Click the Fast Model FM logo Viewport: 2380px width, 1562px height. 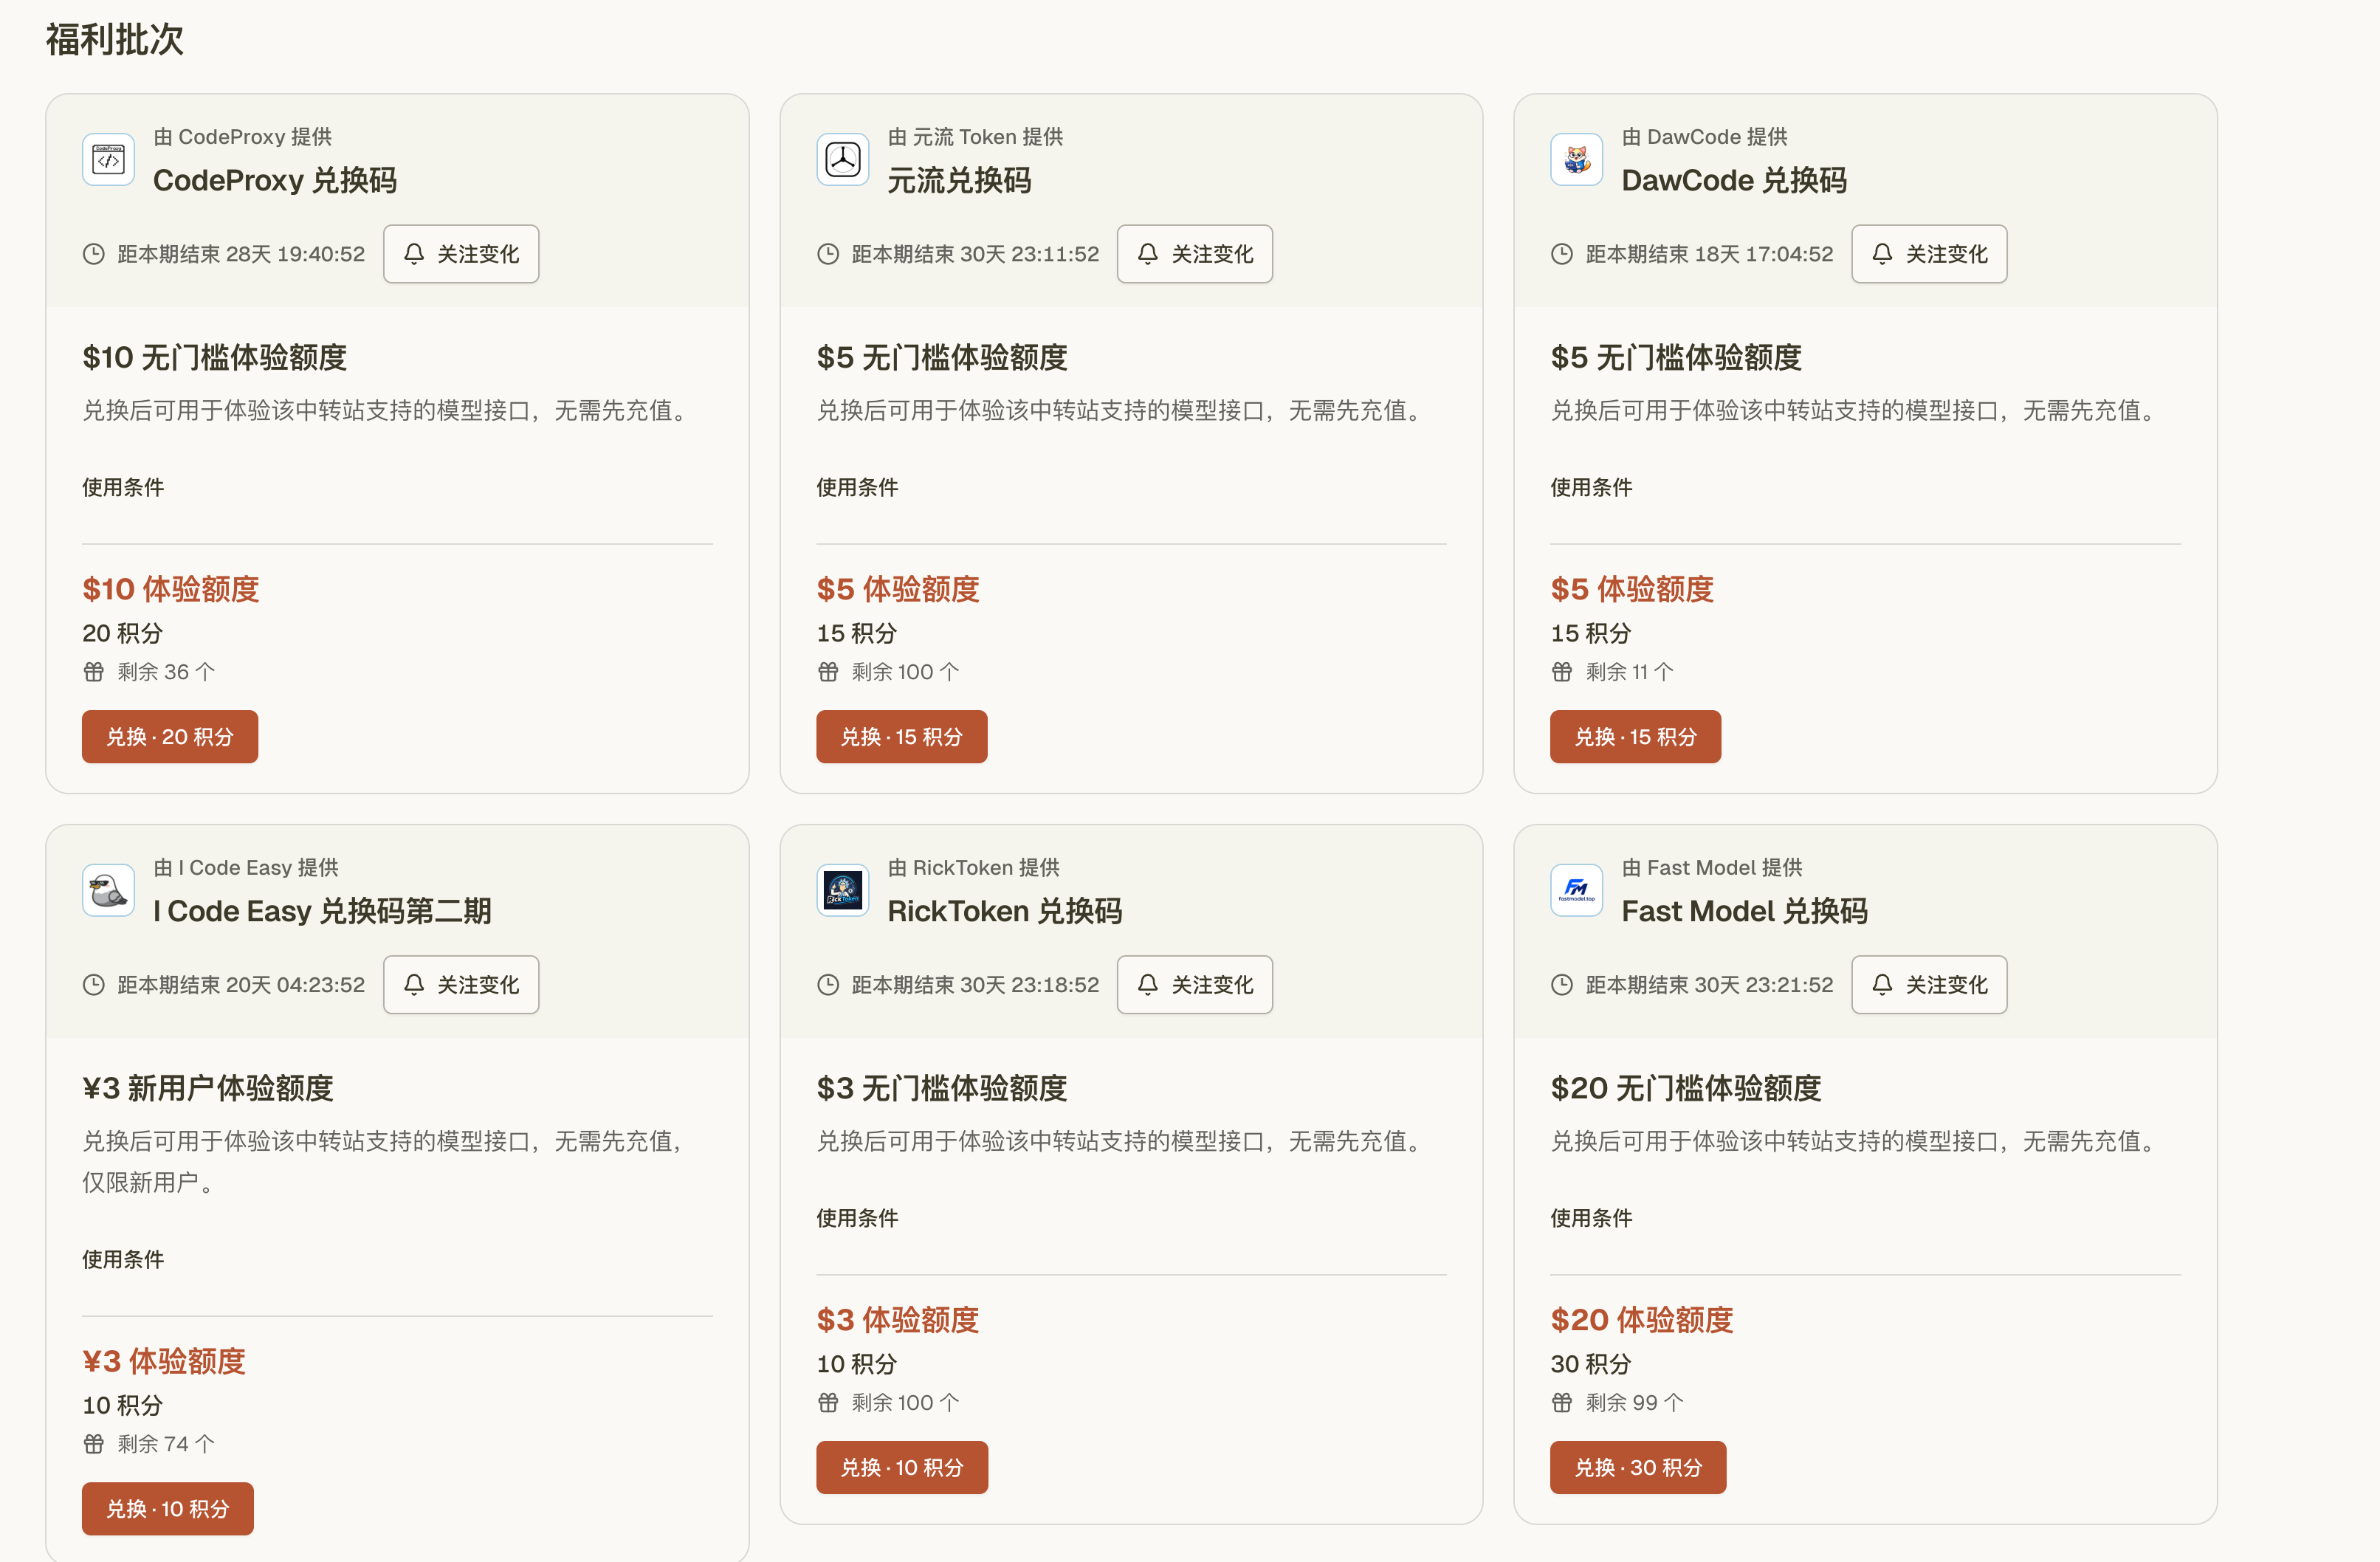[x=1576, y=890]
